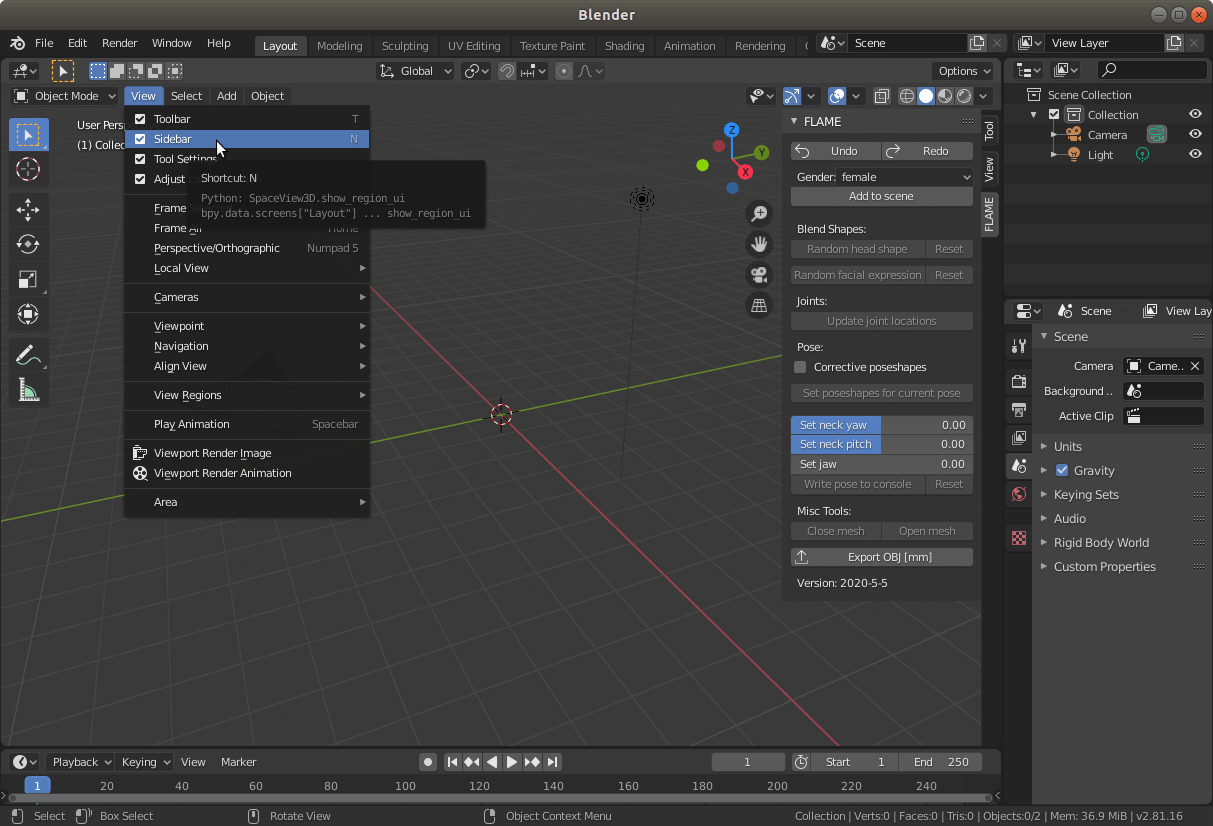Open the World properties tab
This screenshot has width=1213, height=826.
[1018, 492]
